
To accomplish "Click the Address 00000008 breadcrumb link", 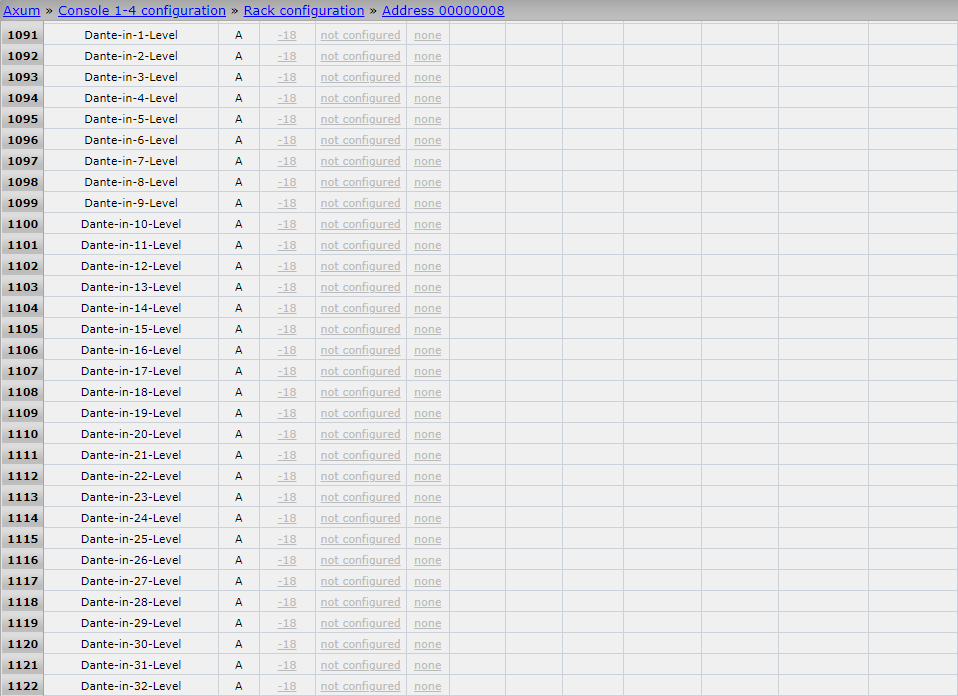I will (x=443, y=11).
